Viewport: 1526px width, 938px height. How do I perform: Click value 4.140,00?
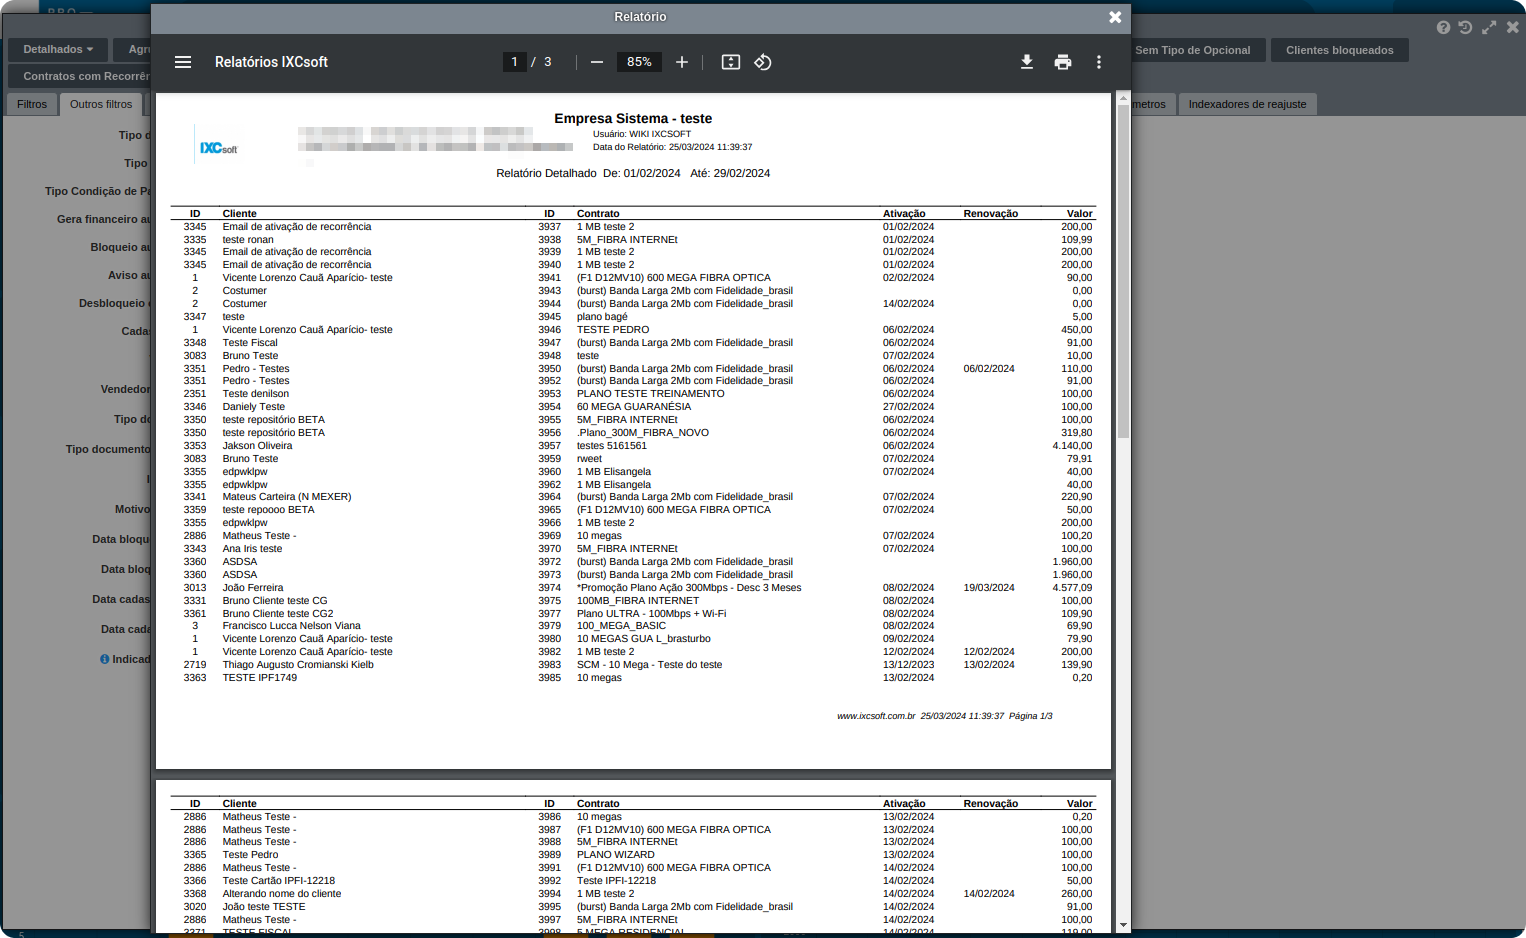tap(1072, 446)
